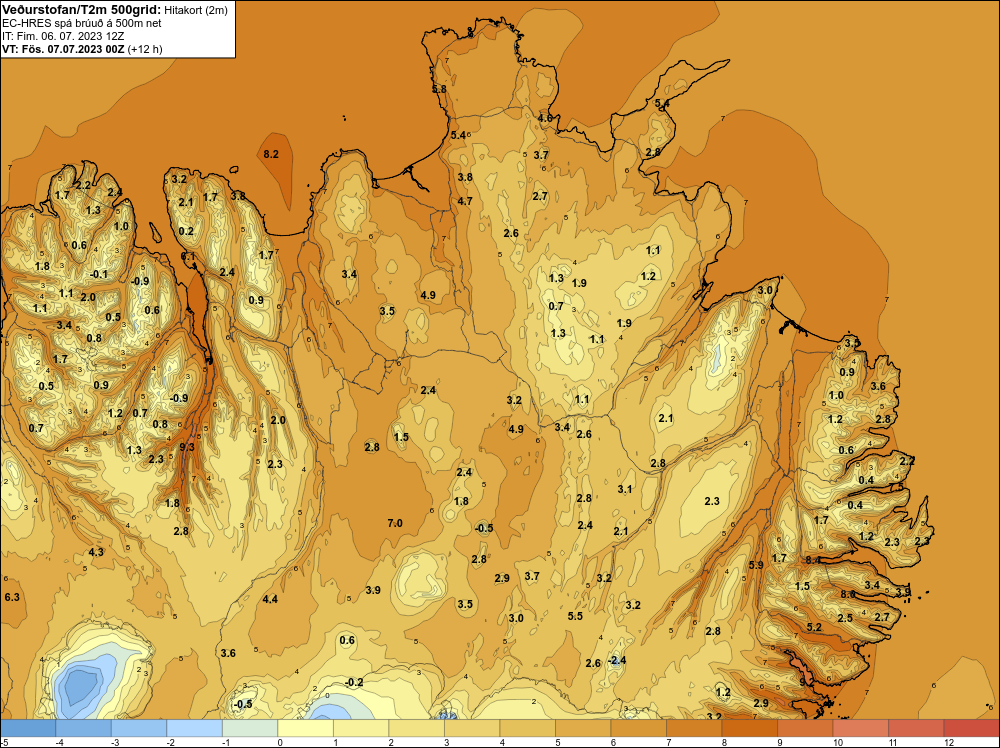Select legend swatch between 11 and 12
1000x748 pixels.
(916, 727)
